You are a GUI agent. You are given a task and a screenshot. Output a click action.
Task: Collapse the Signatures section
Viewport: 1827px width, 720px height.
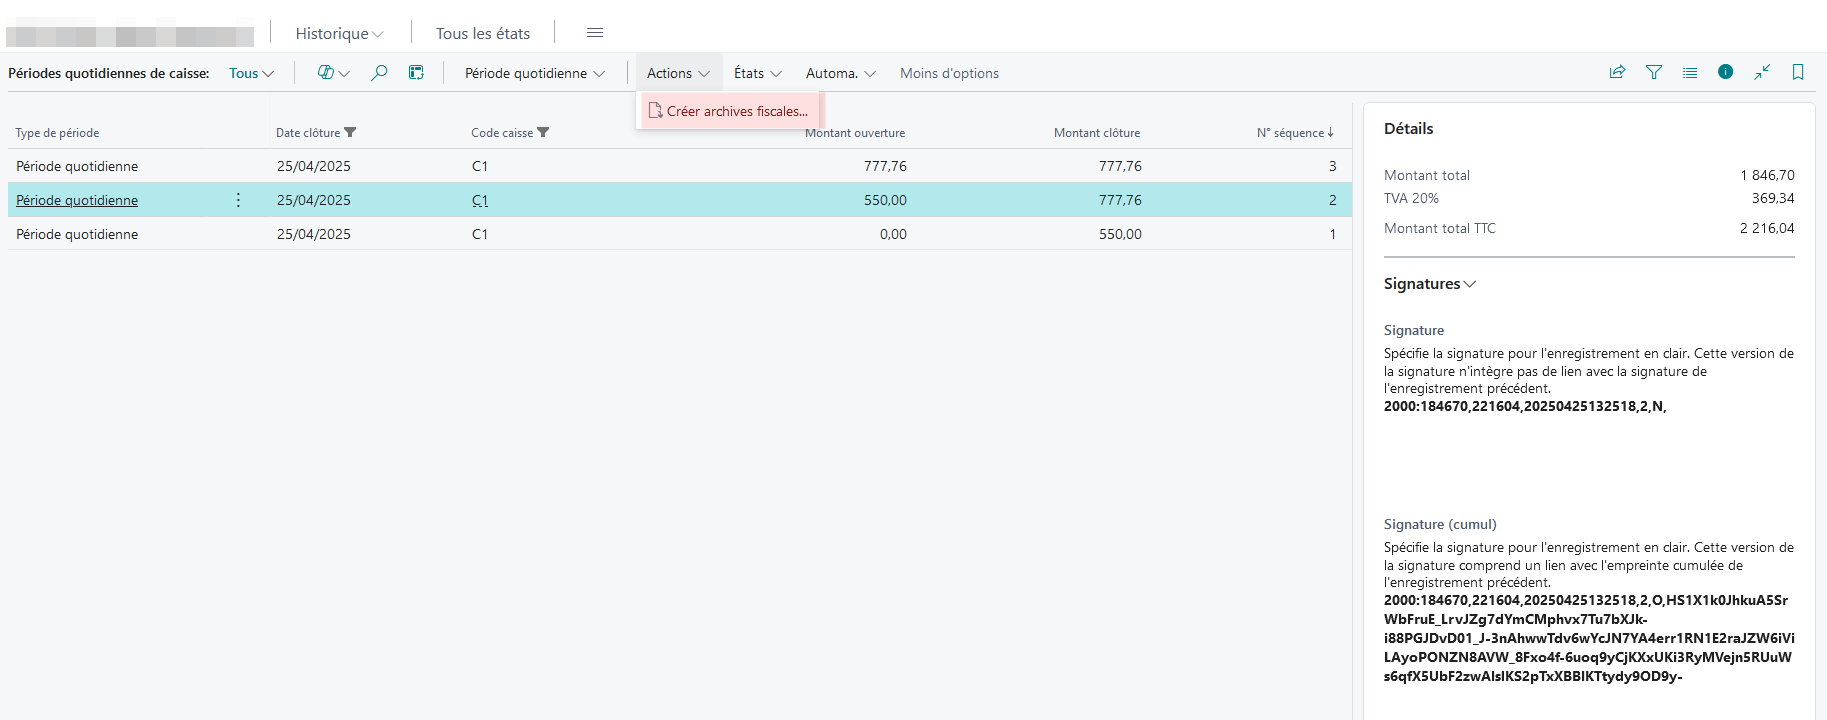click(1429, 284)
